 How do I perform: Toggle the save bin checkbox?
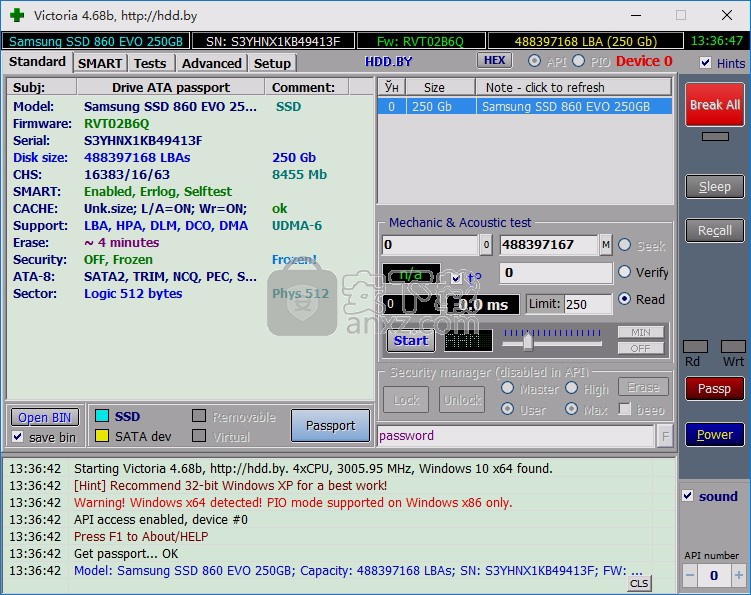(18, 437)
